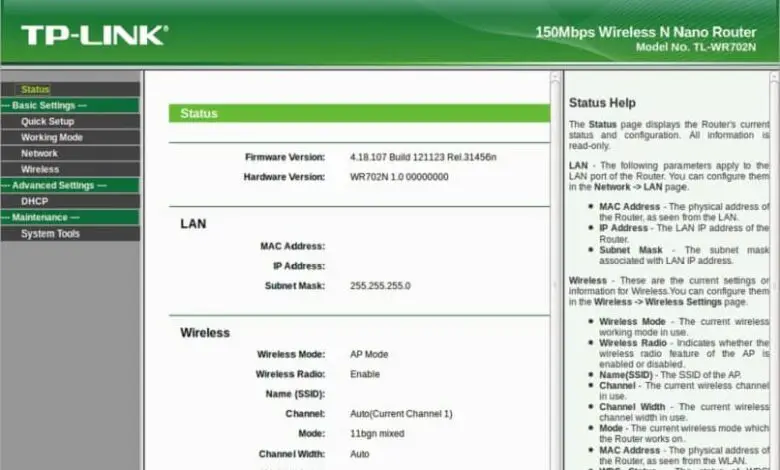This screenshot has width=780, height=470.
Task: Click Wireless Radio entry in help list
Action: point(633,343)
